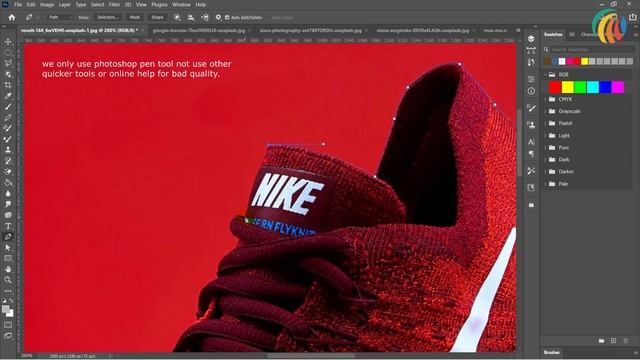Toggle Quick Mask mode
The image size is (640, 360).
click(8, 325)
